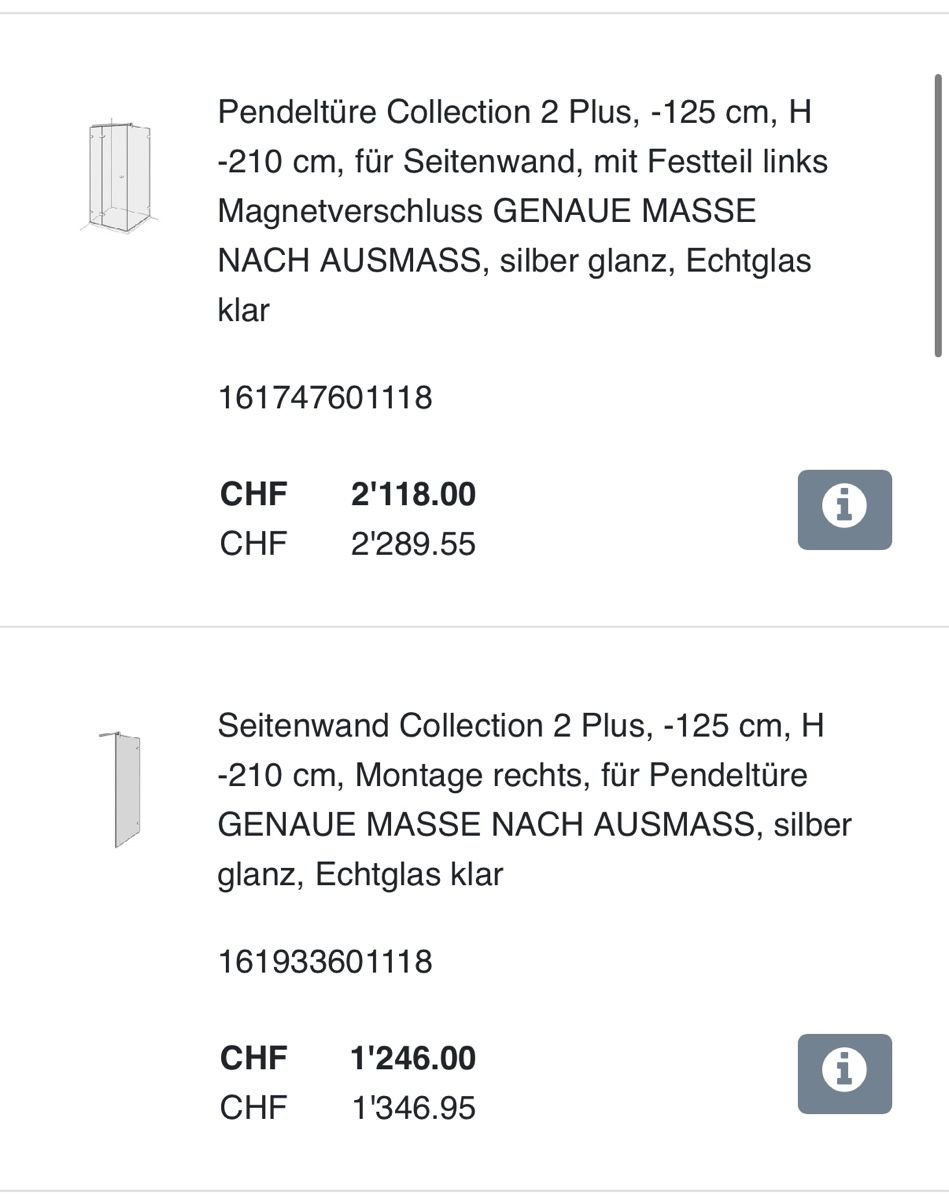Click the 'Montage rechts, für Pendeltüre' text
Screen dimensions: 949x1200
pyautogui.click(x=581, y=775)
